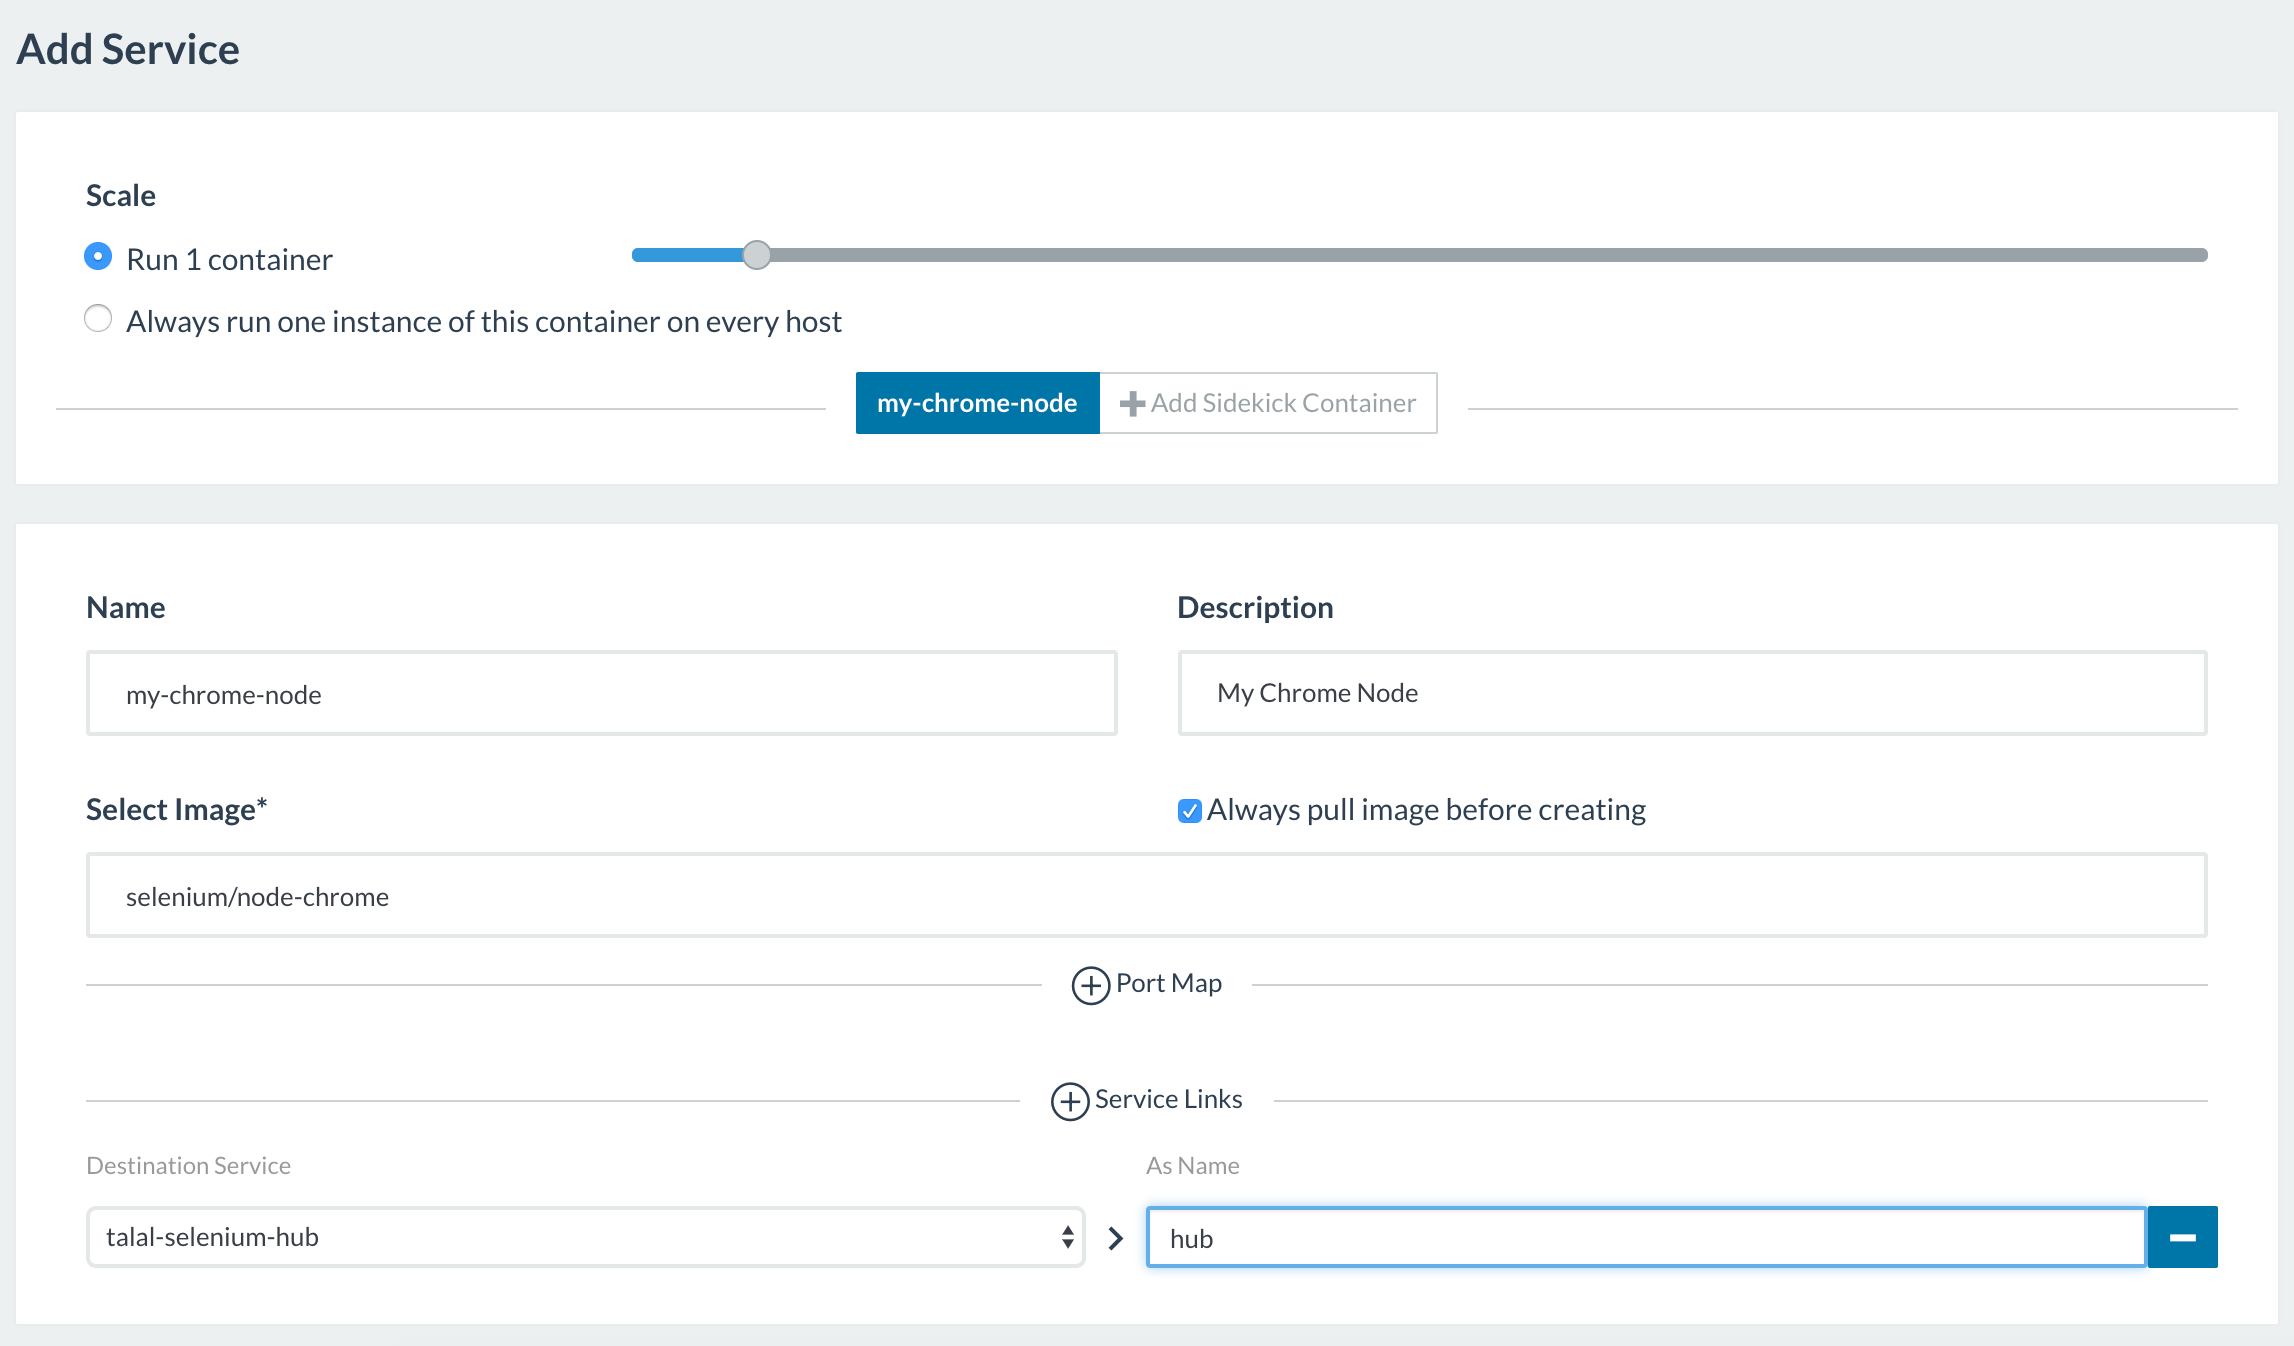Click the arrow between destination and name
Viewport: 2294px width, 1346px height.
[1116, 1238]
